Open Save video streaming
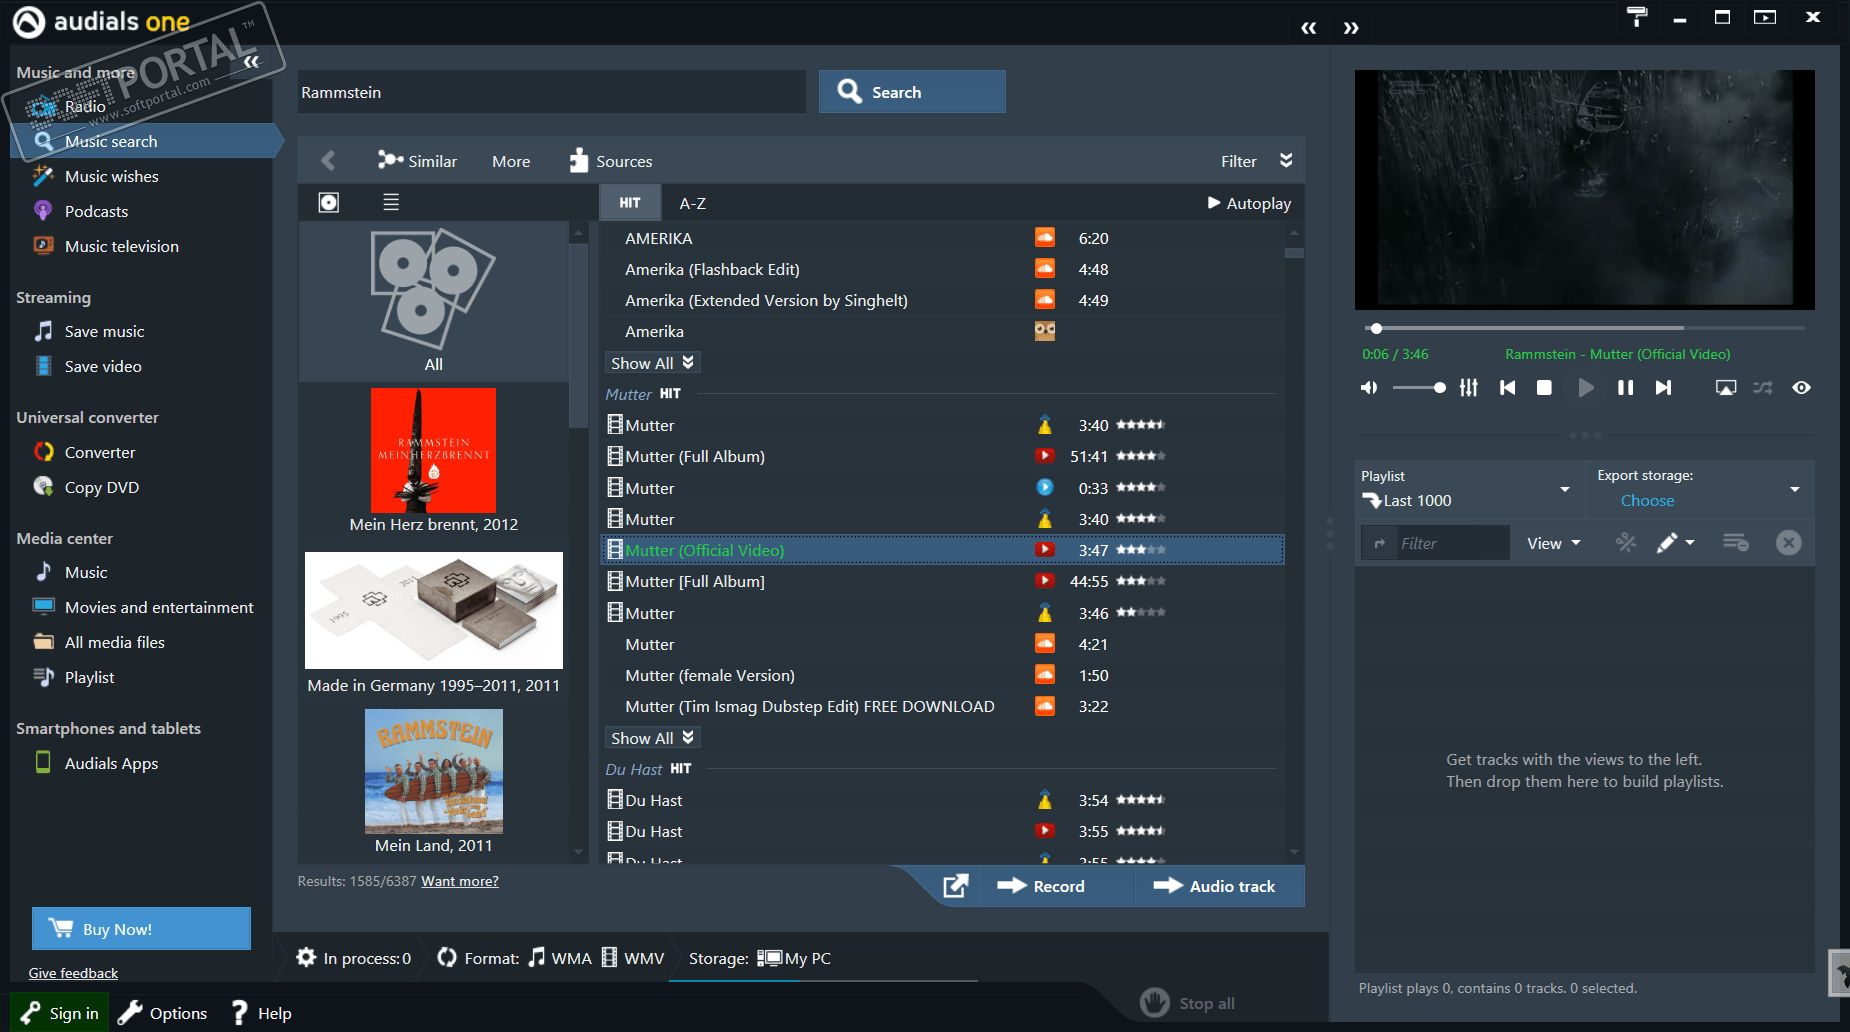 pyautogui.click(x=103, y=366)
